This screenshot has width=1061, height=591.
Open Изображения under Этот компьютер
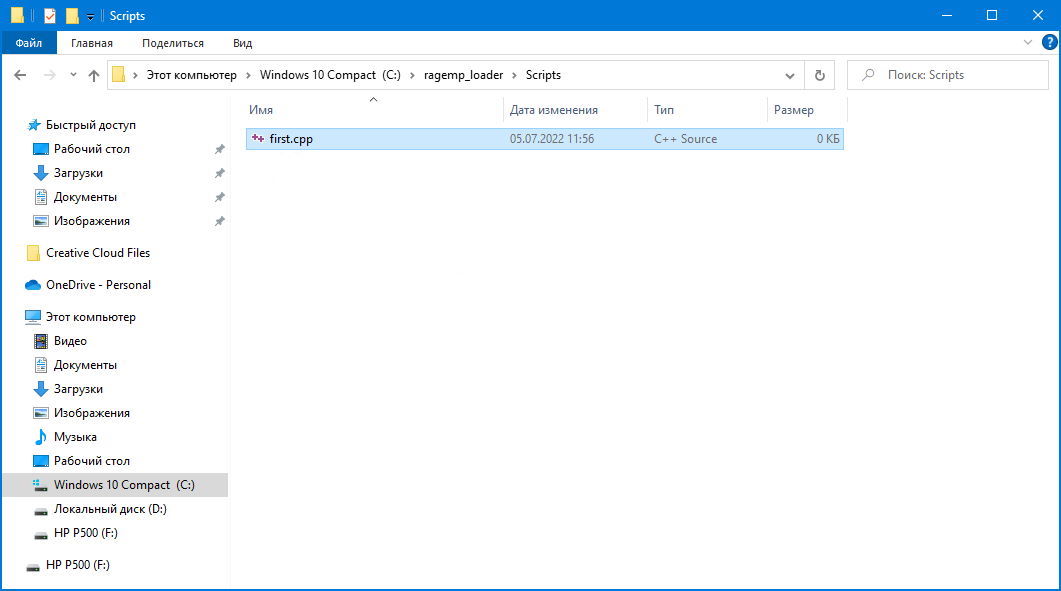point(92,413)
